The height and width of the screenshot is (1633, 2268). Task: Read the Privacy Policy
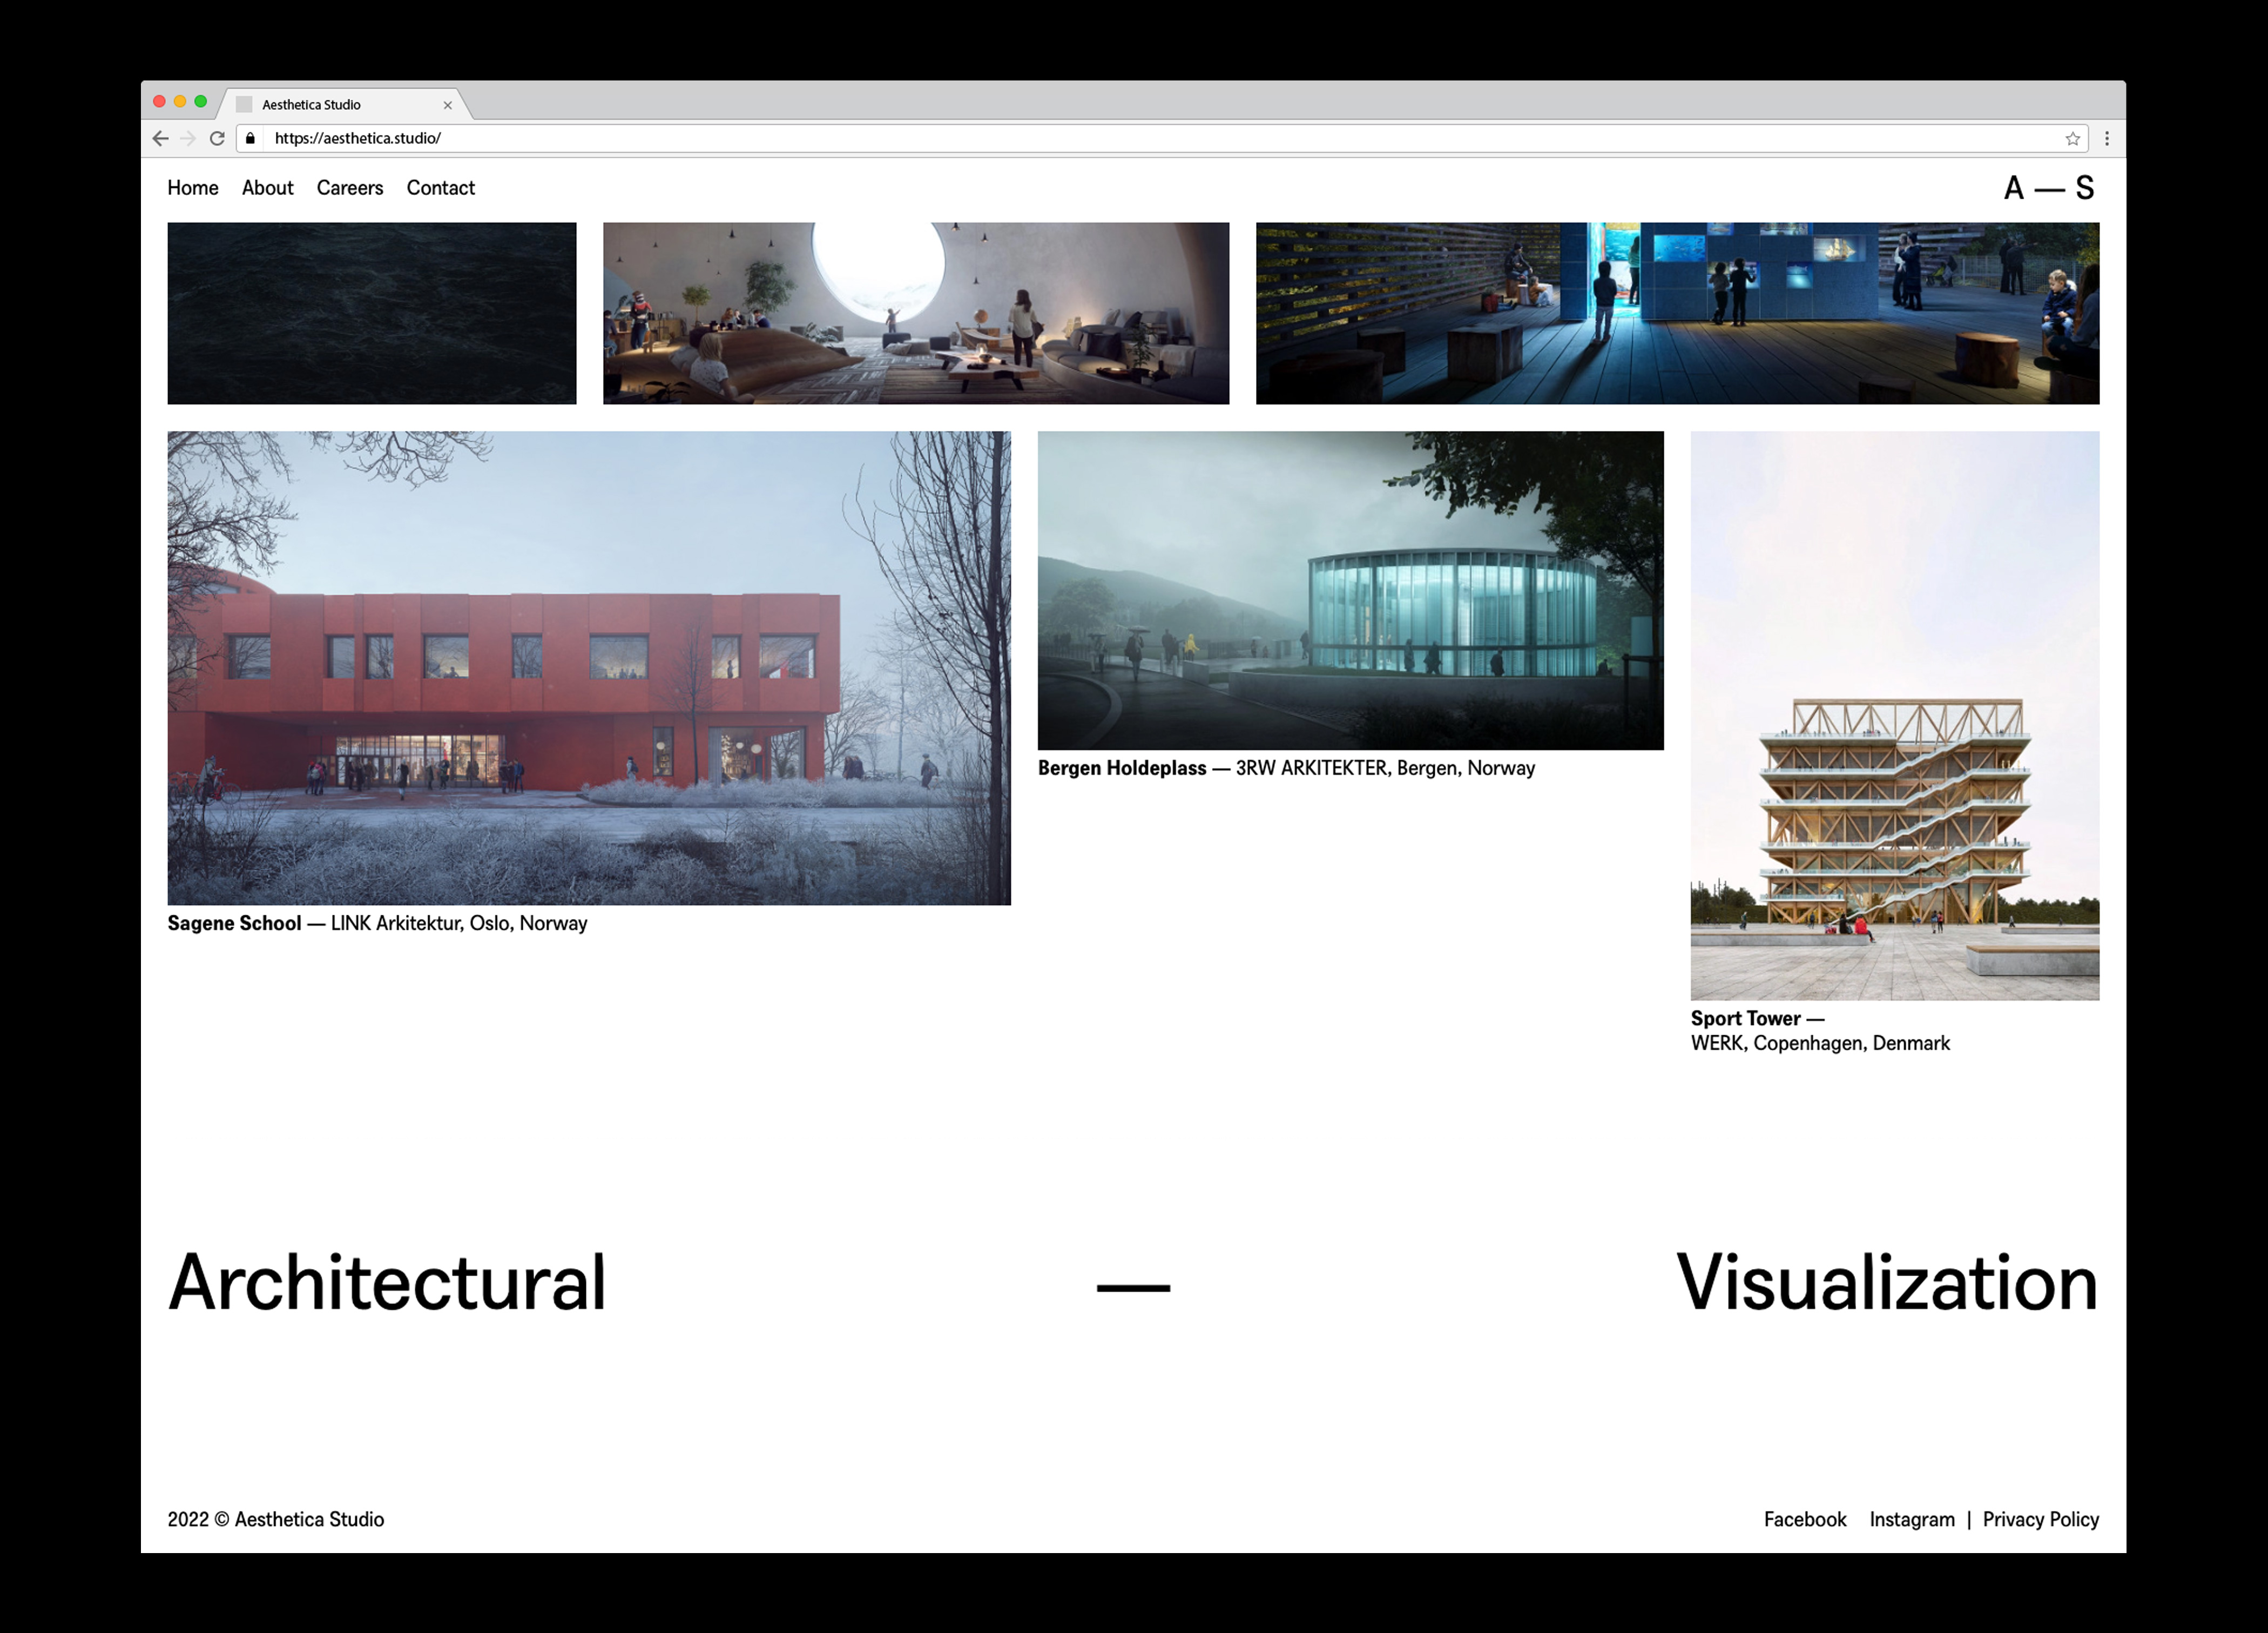point(2041,1519)
